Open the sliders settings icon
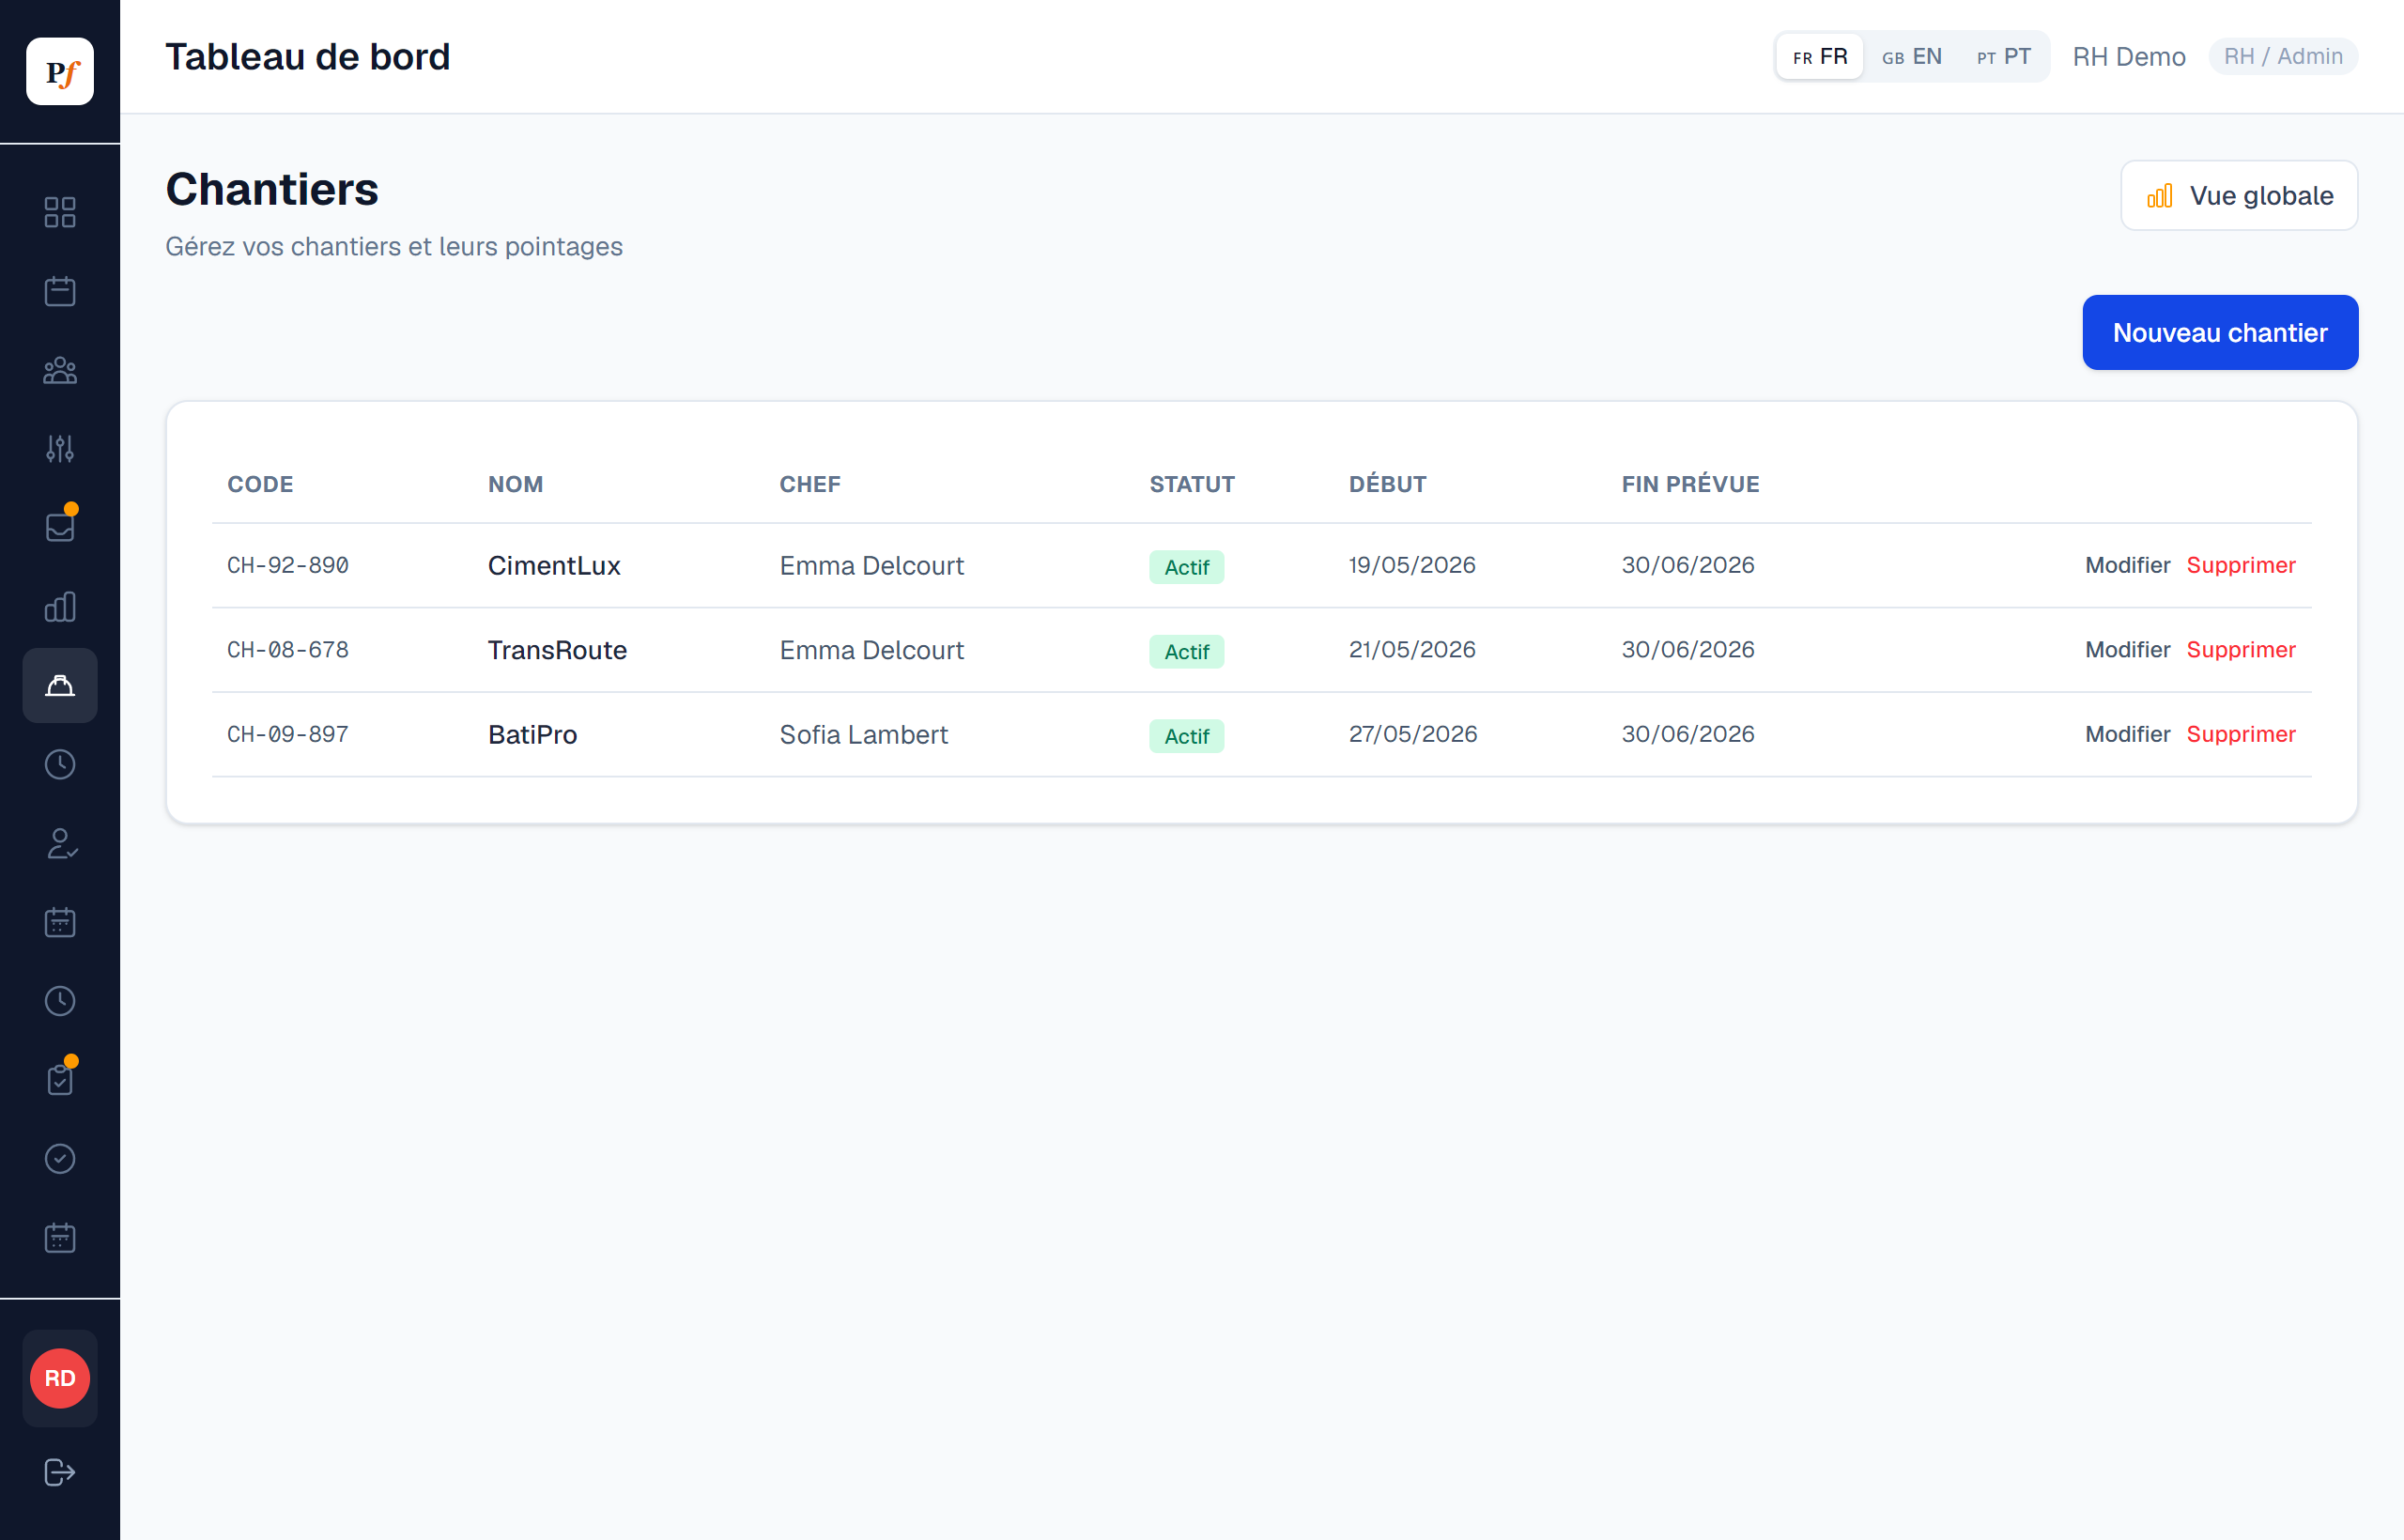 click(60, 448)
